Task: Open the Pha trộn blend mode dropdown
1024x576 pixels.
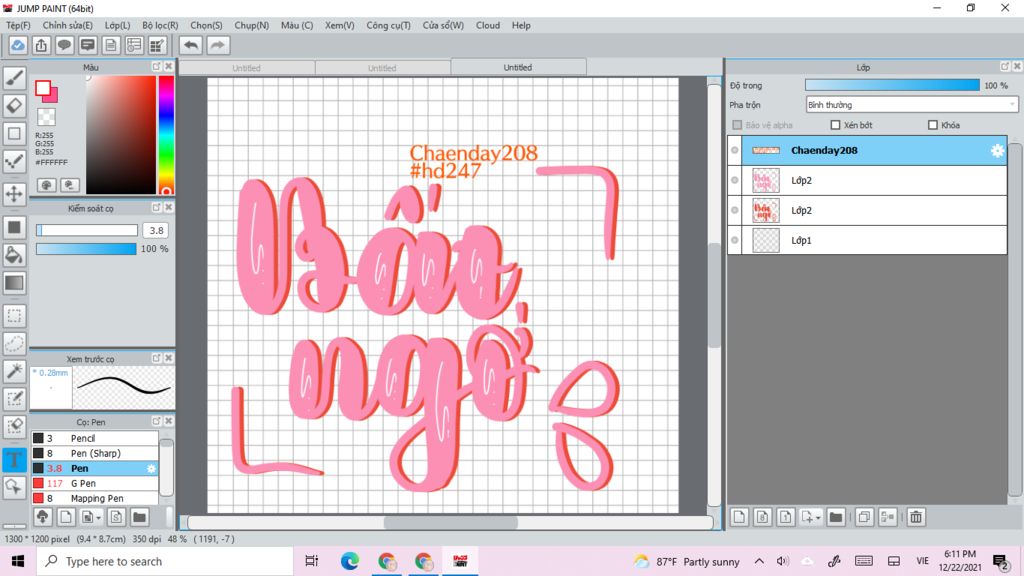Action: [912, 104]
